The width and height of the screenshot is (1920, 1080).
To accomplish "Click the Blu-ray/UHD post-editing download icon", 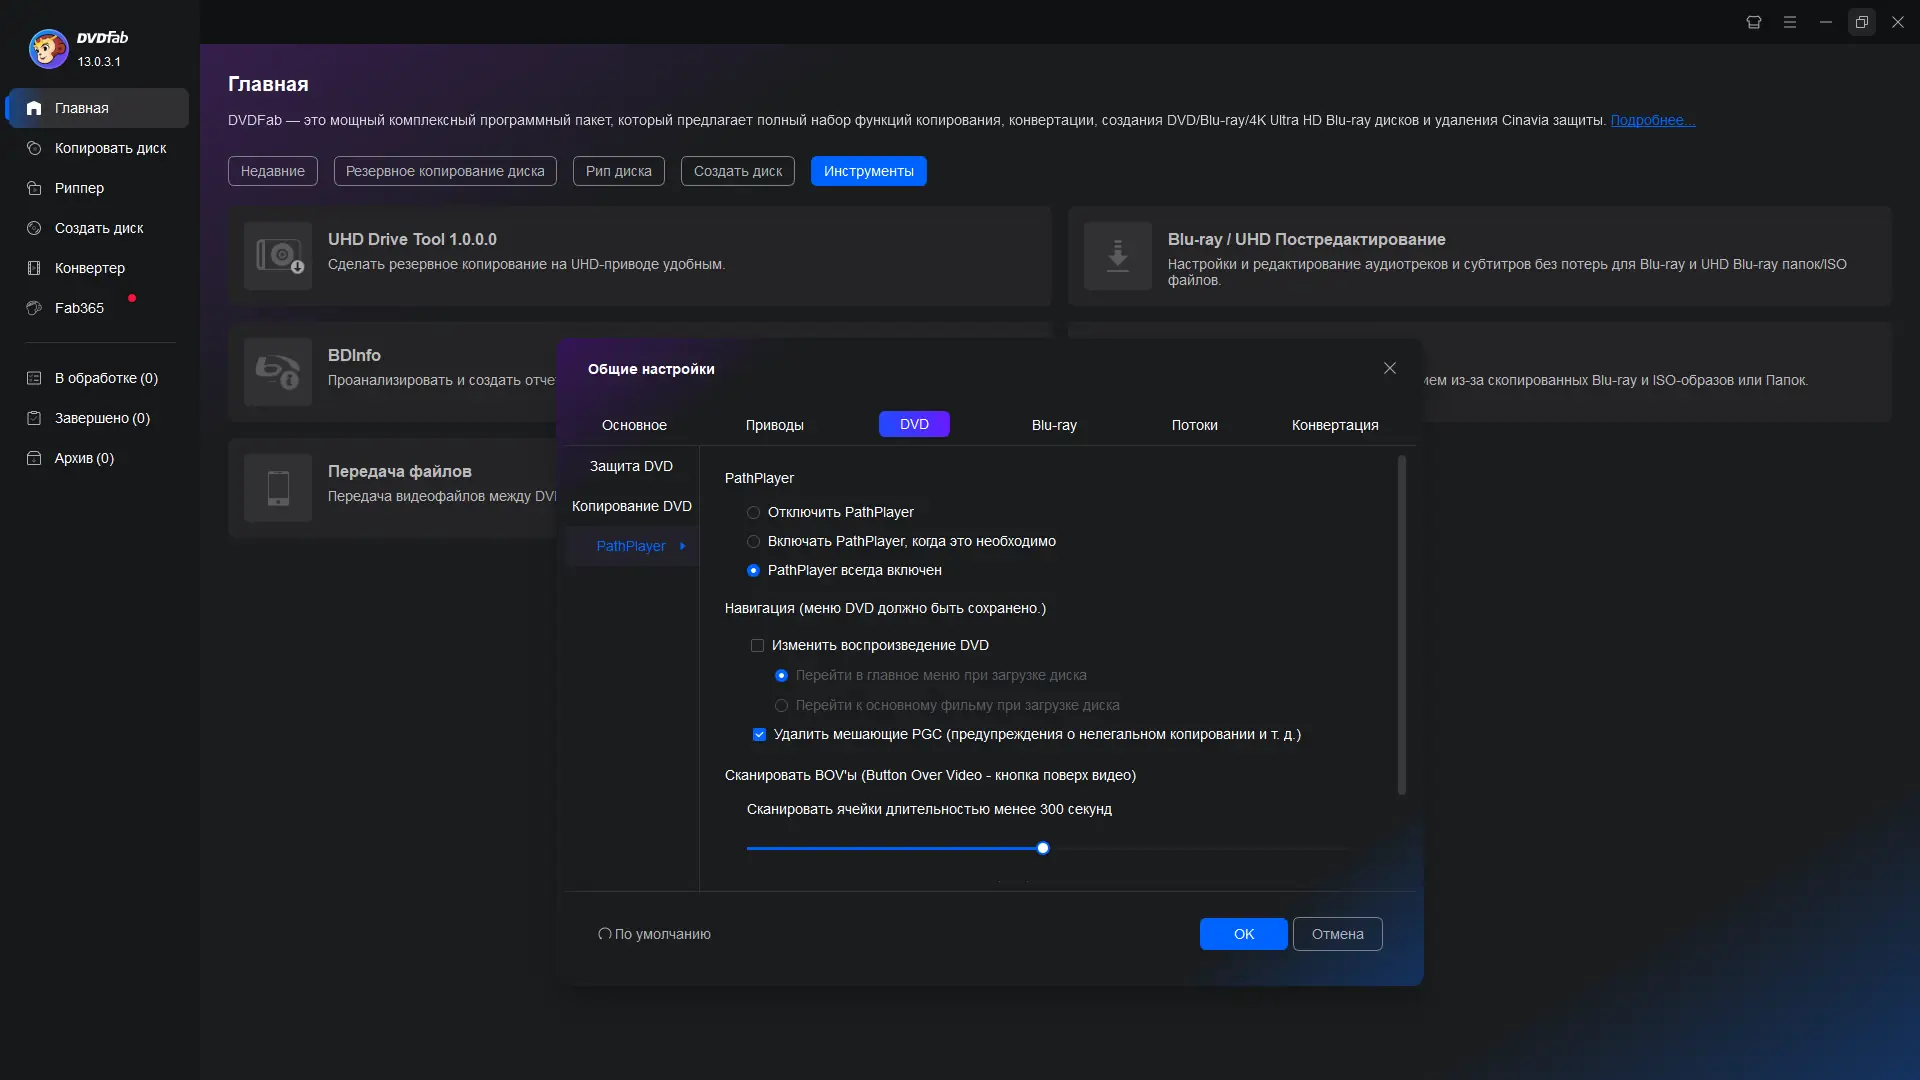I will tap(1118, 256).
